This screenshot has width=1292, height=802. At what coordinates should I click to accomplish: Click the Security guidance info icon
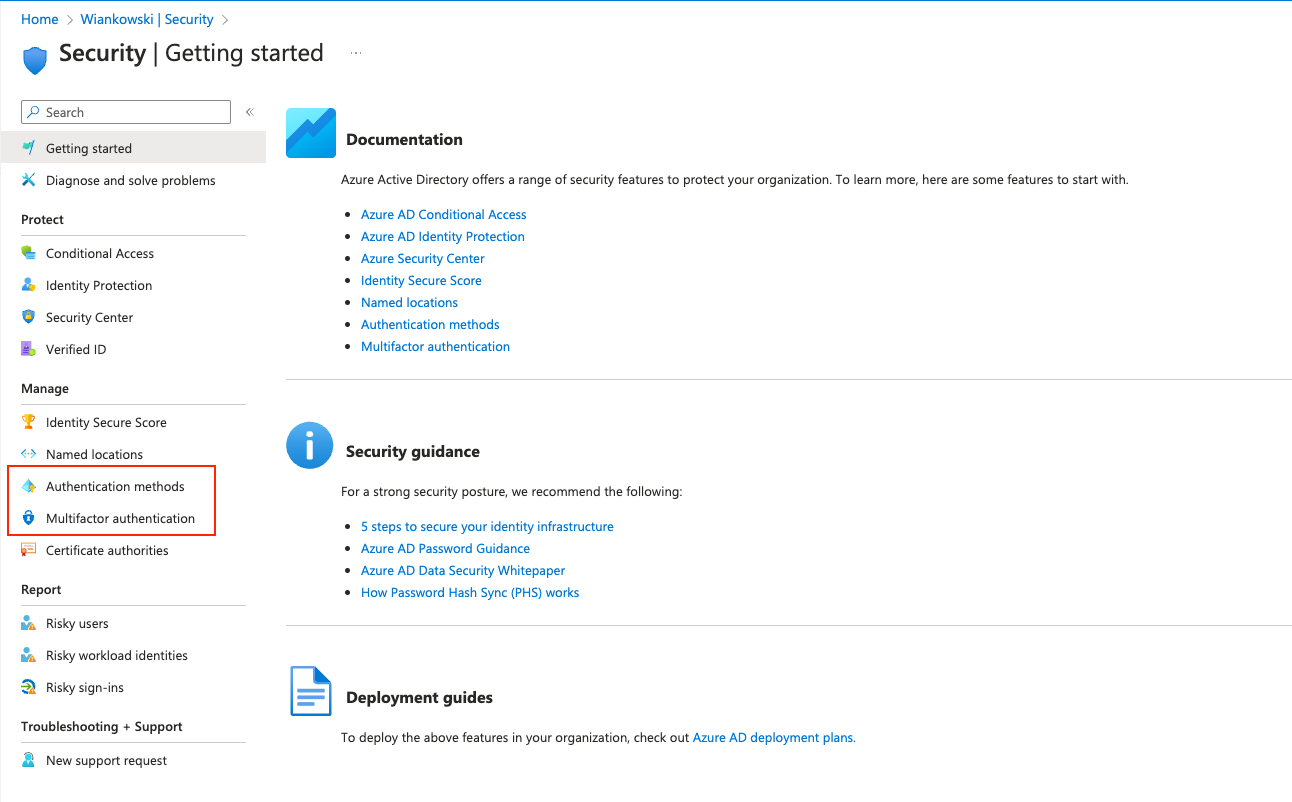pyautogui.click(x=310, y=445)
